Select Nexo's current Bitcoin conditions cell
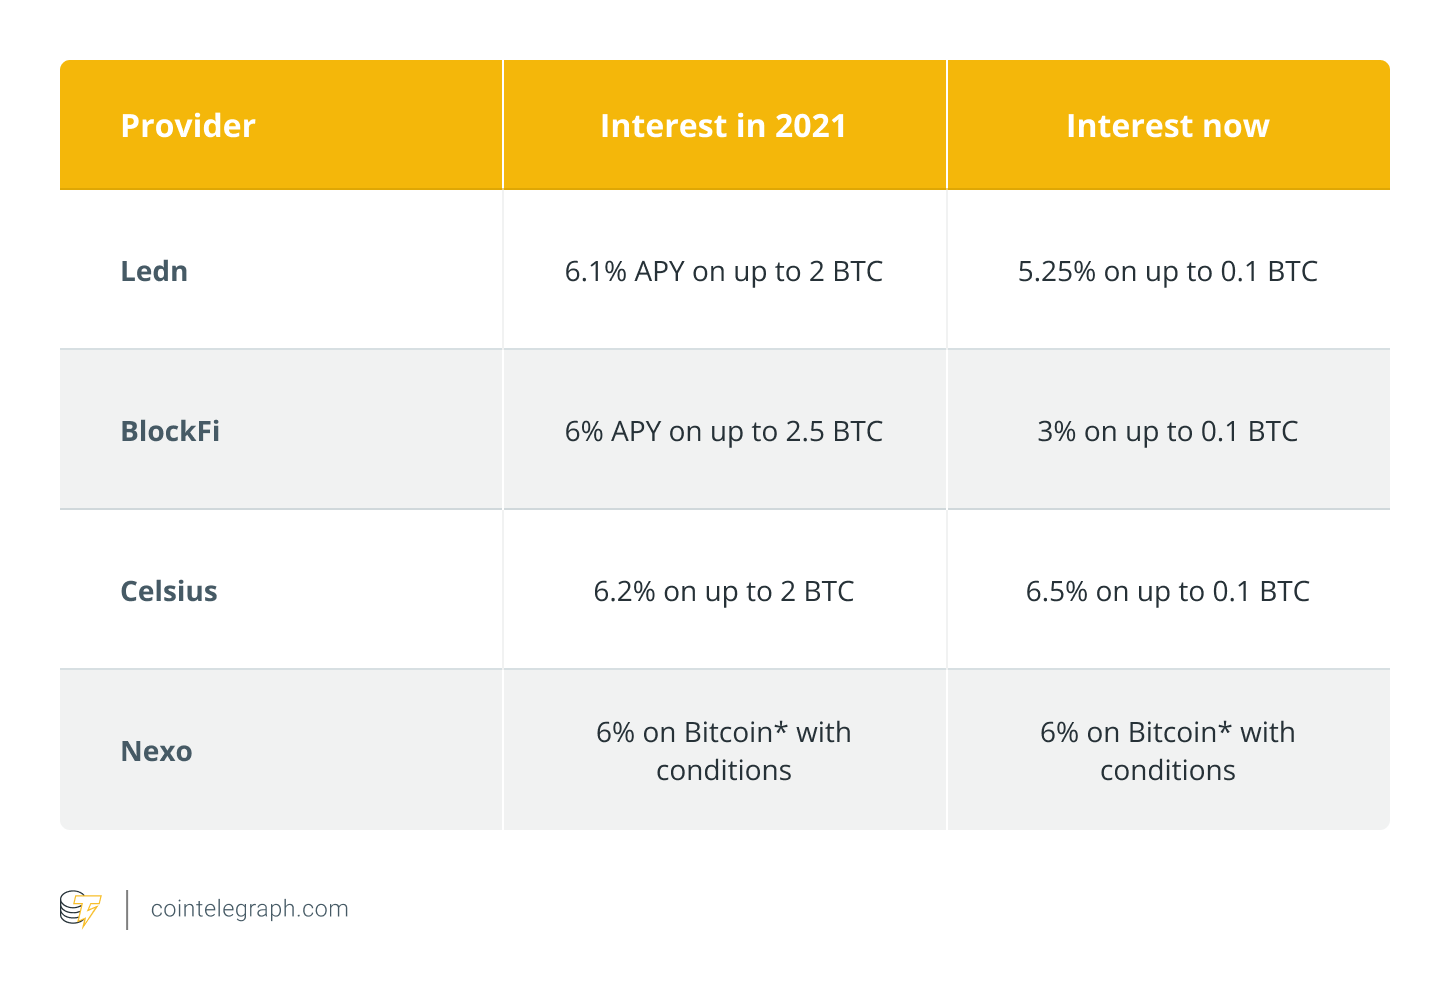Viewport: 1450px width, 990px height. coord(1167,751)
